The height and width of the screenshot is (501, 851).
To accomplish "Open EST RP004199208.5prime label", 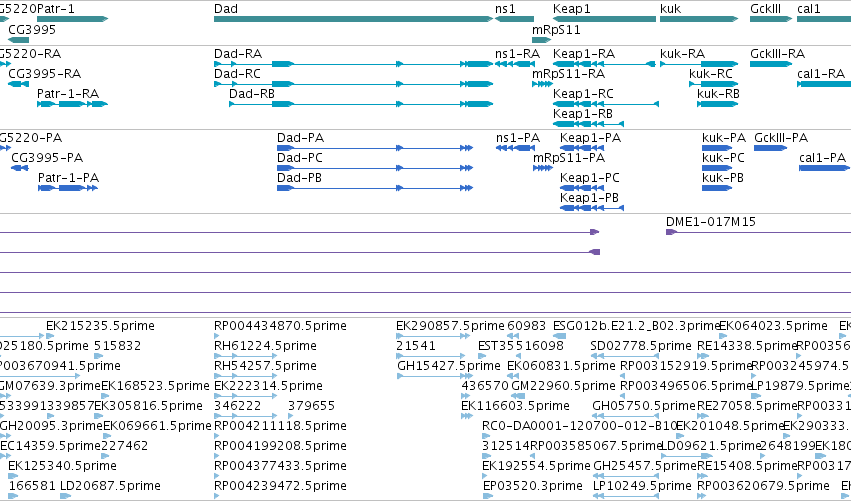I will pyautogui.click(x=280, y=446).
